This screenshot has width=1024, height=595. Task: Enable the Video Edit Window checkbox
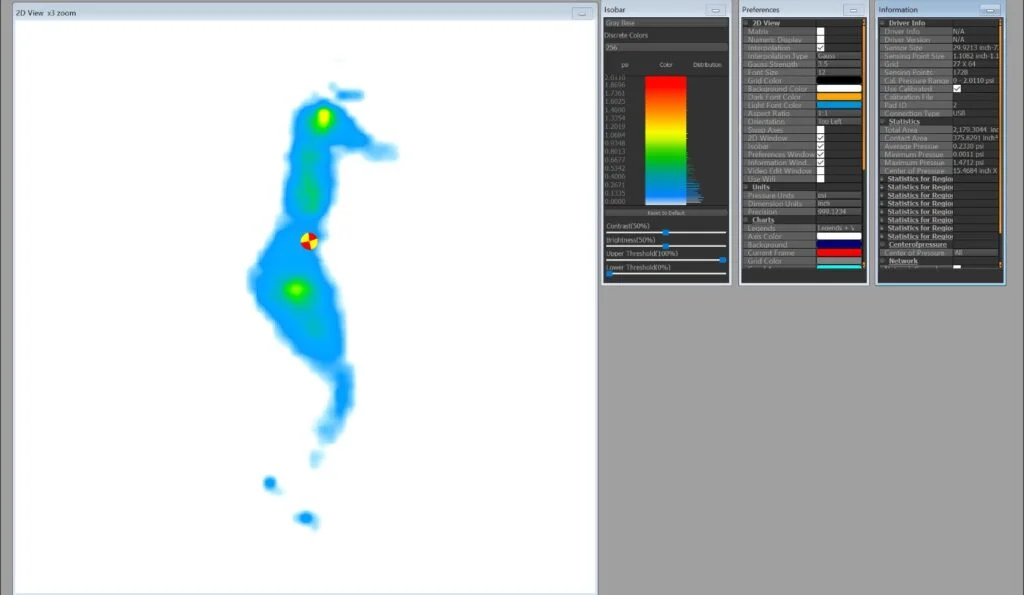(x=821, y=171)
